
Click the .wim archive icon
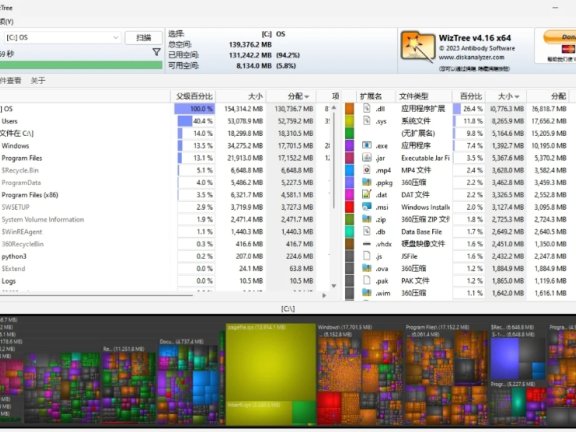coord(367,293)
